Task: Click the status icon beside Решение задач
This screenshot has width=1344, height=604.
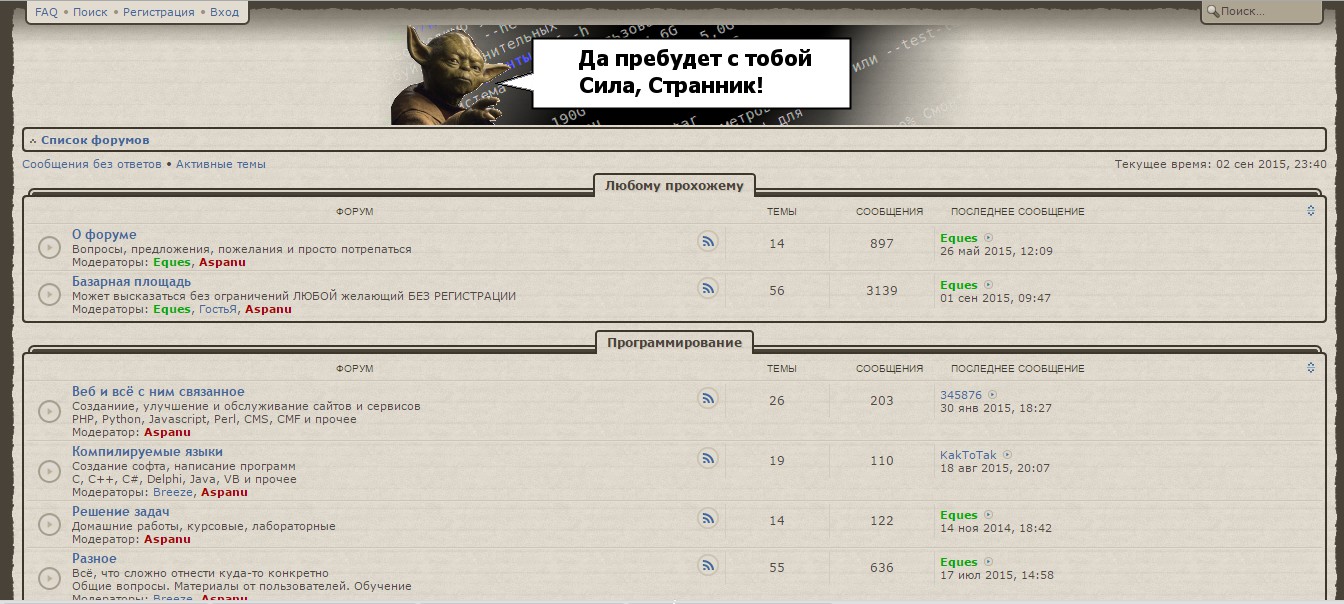Action: tap(49, 524)
